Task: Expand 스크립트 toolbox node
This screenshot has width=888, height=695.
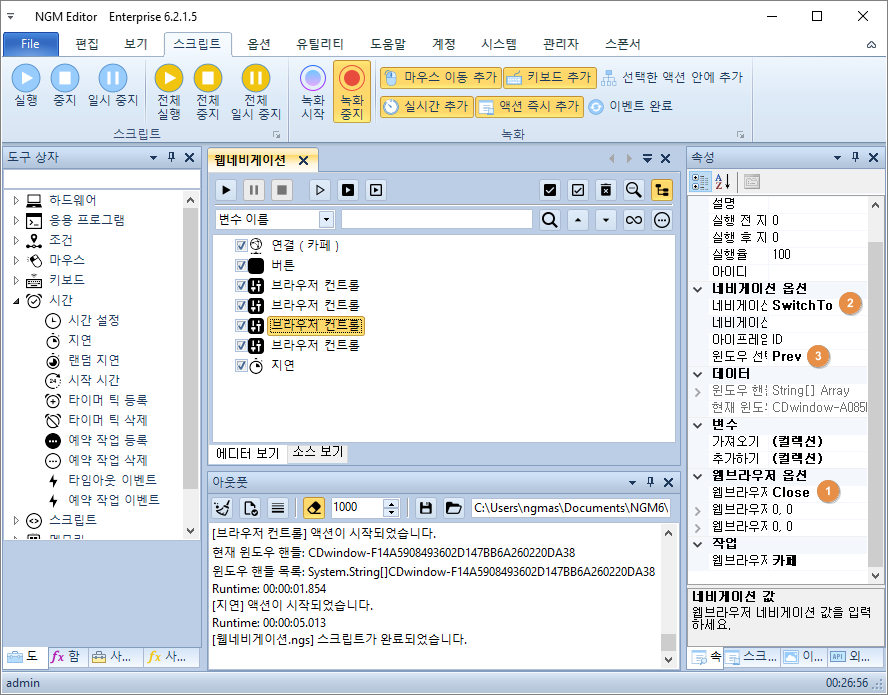Action: [x=16, y=520]
